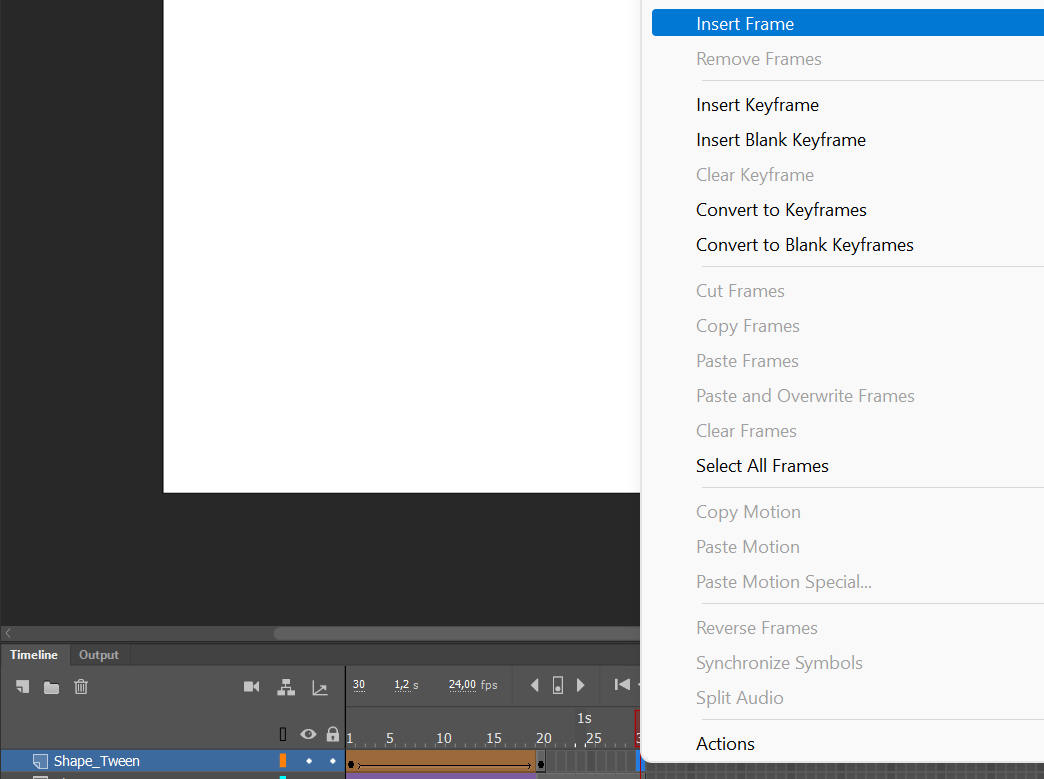Viewport: 1044px width, 779px height.
Task: Click the 24,00 fps frame rate field
Action: tap(473, 684)
